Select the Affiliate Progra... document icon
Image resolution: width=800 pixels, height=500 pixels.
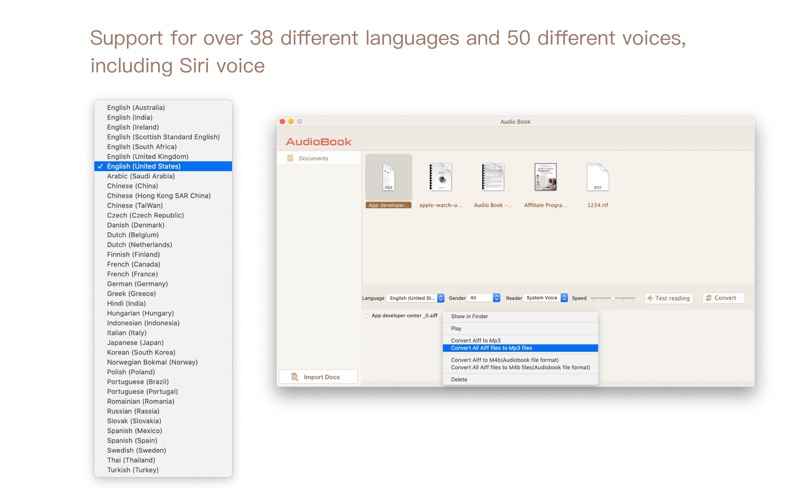[x=545, y=177]
